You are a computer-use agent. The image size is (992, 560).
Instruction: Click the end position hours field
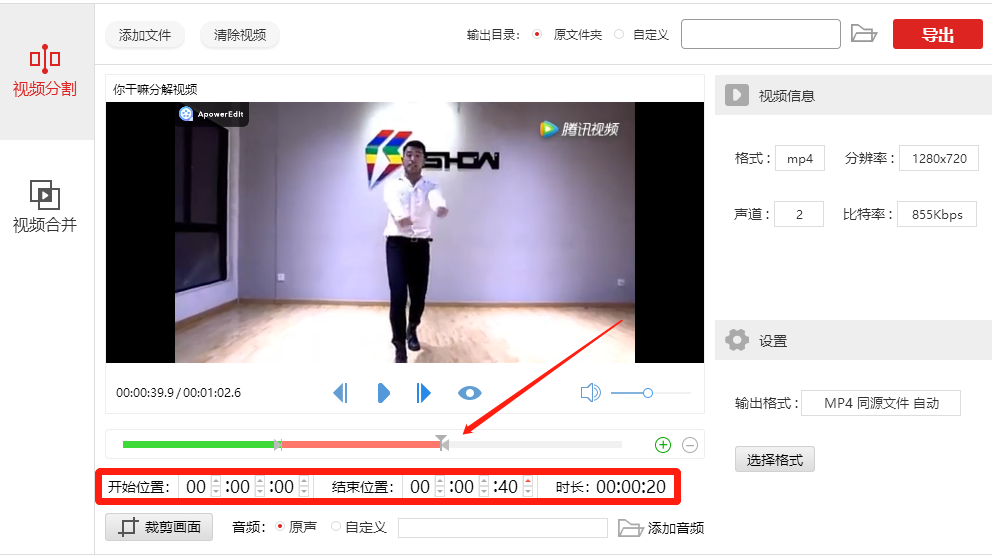point(420,487)
